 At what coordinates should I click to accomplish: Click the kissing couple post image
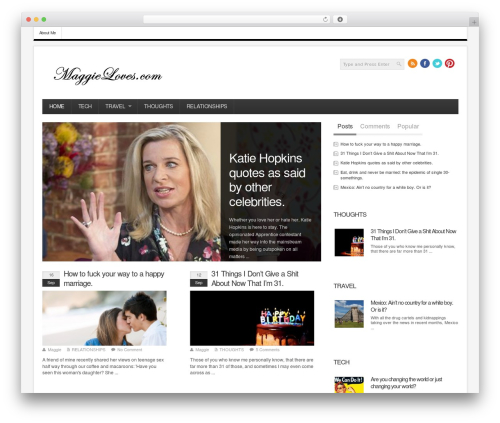104,318
